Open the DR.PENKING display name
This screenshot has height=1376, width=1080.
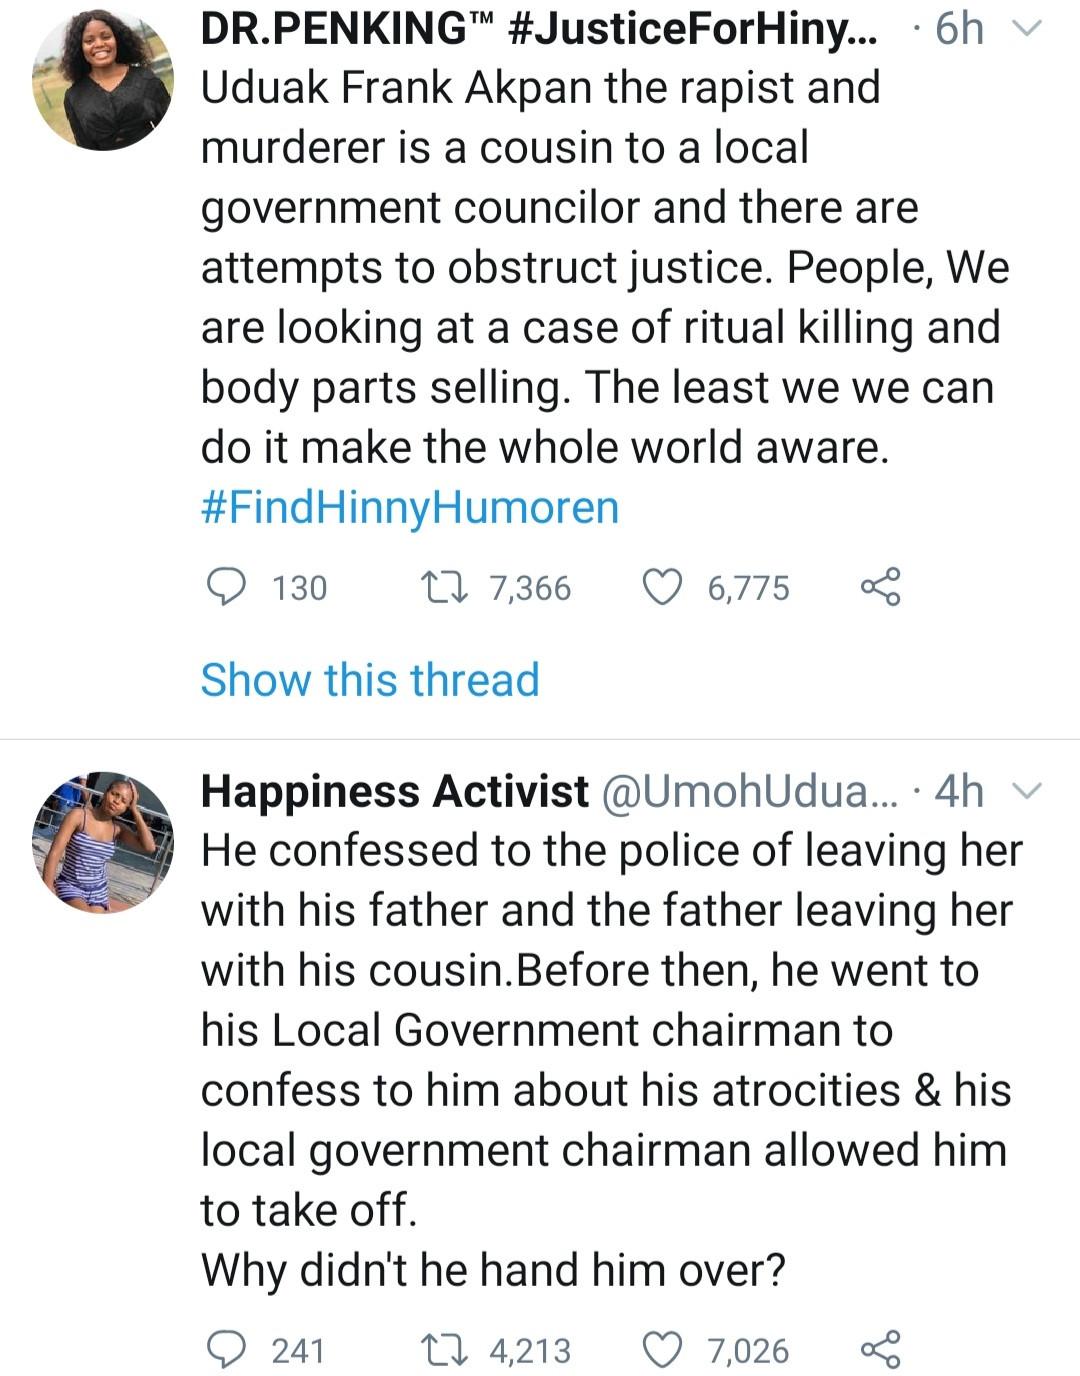coord(540,30)
